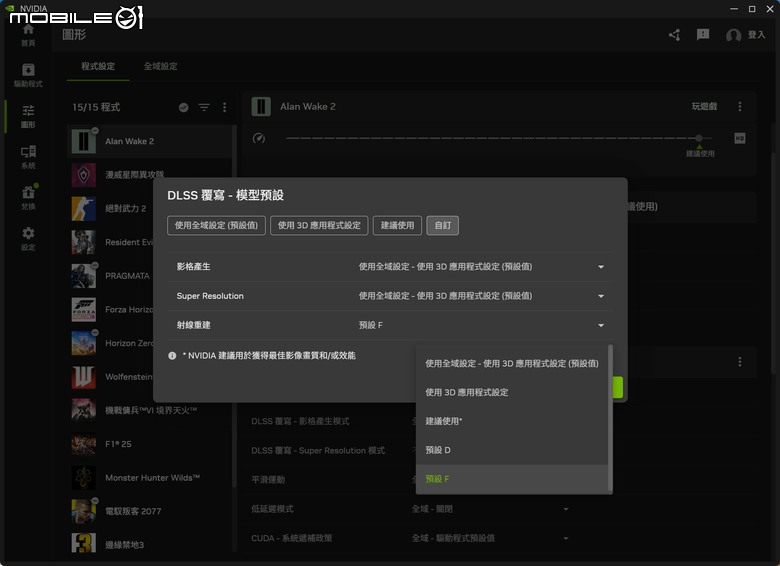The height and width of the screenshot is (566, 780).
Task: Select PRAGMATA in program list
Action: (x=149, y=276)
